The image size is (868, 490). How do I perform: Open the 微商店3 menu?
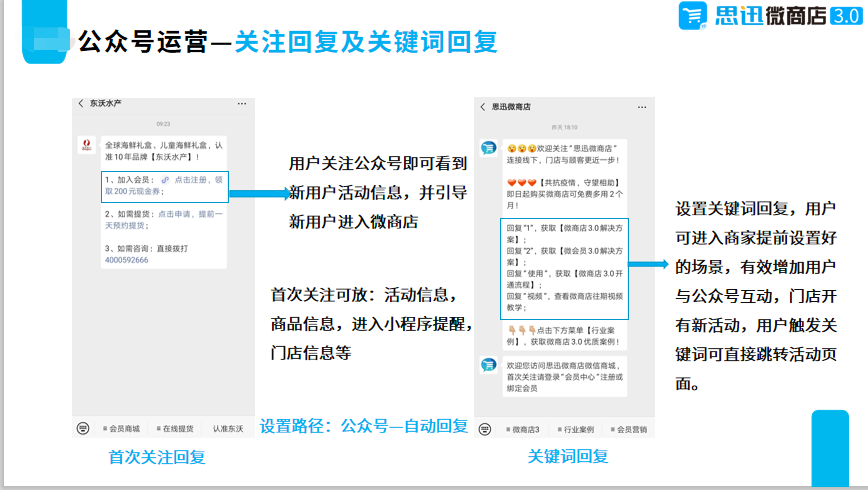pyautogui.click(x=523, y=429)
